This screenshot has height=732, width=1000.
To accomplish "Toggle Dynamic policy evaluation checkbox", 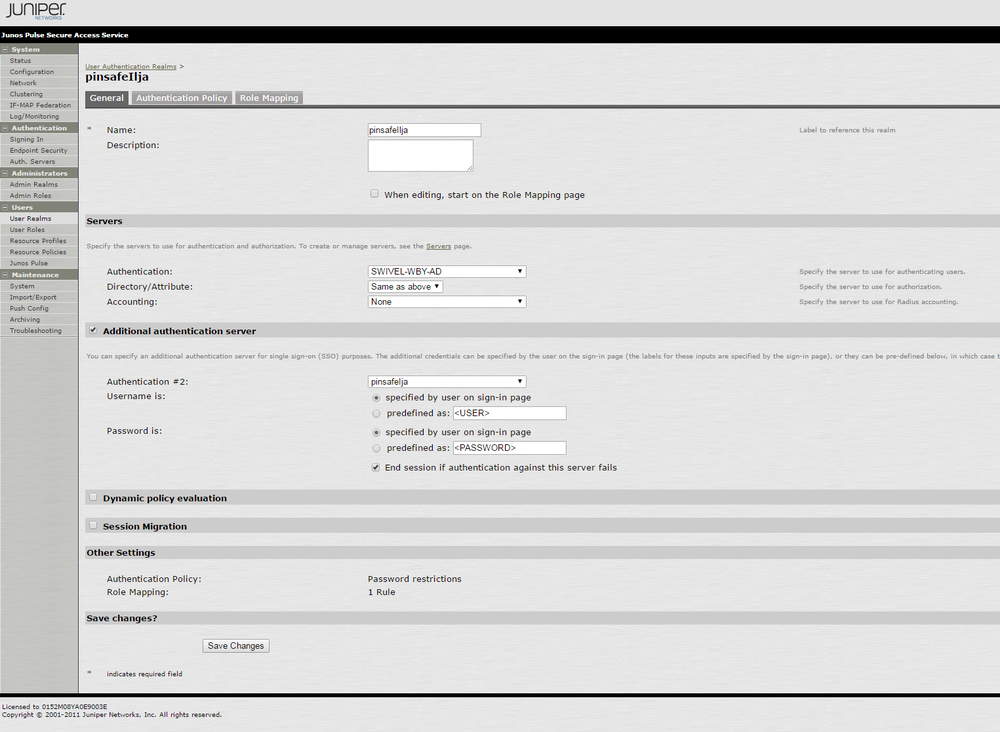I will [93, 497].
